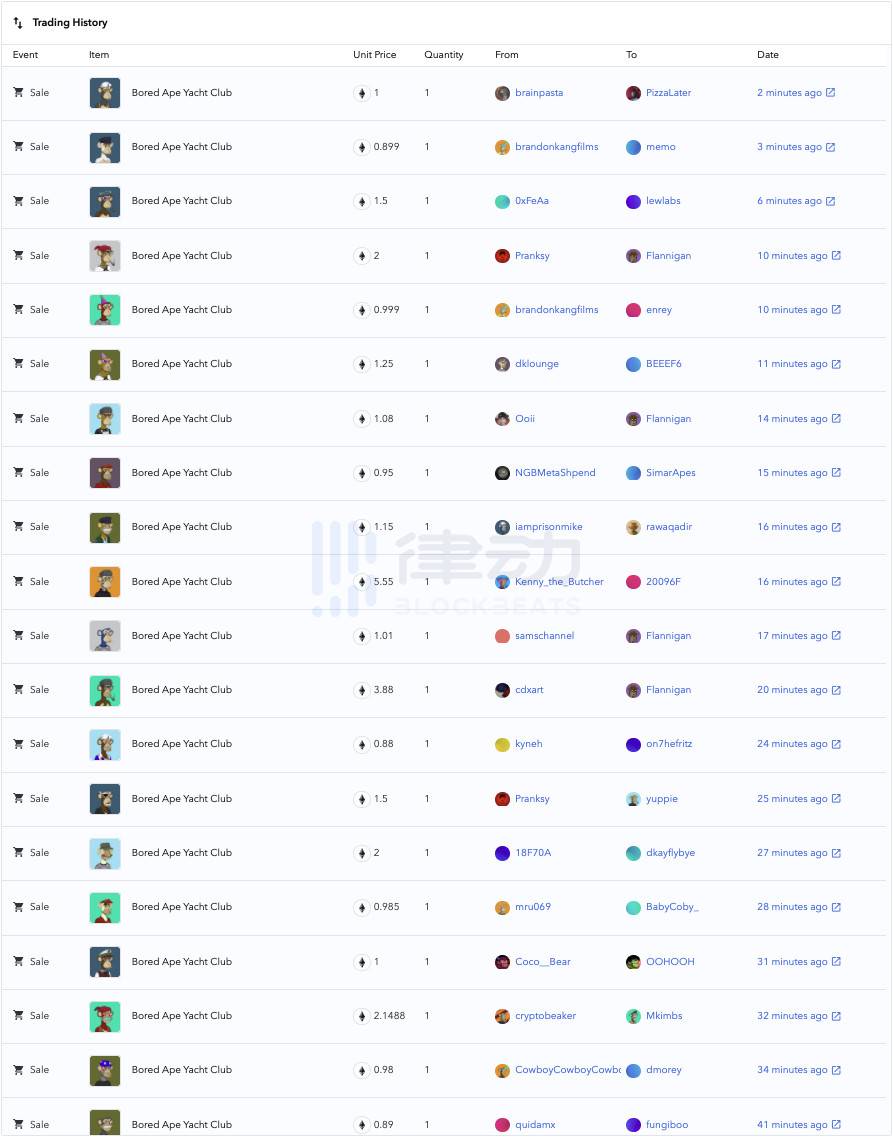
Task: Open the ape thumbnail in the 3.88 sale
Action: pyautogui.click(x=105, y=690)
